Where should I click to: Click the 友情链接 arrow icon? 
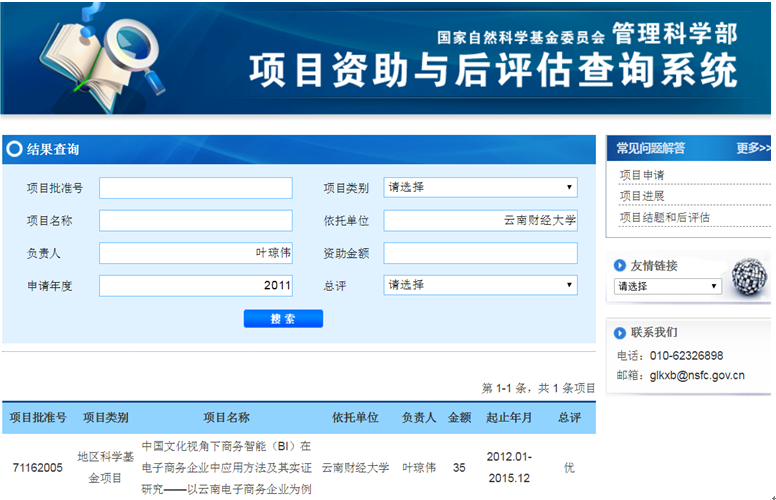point(620,265)
